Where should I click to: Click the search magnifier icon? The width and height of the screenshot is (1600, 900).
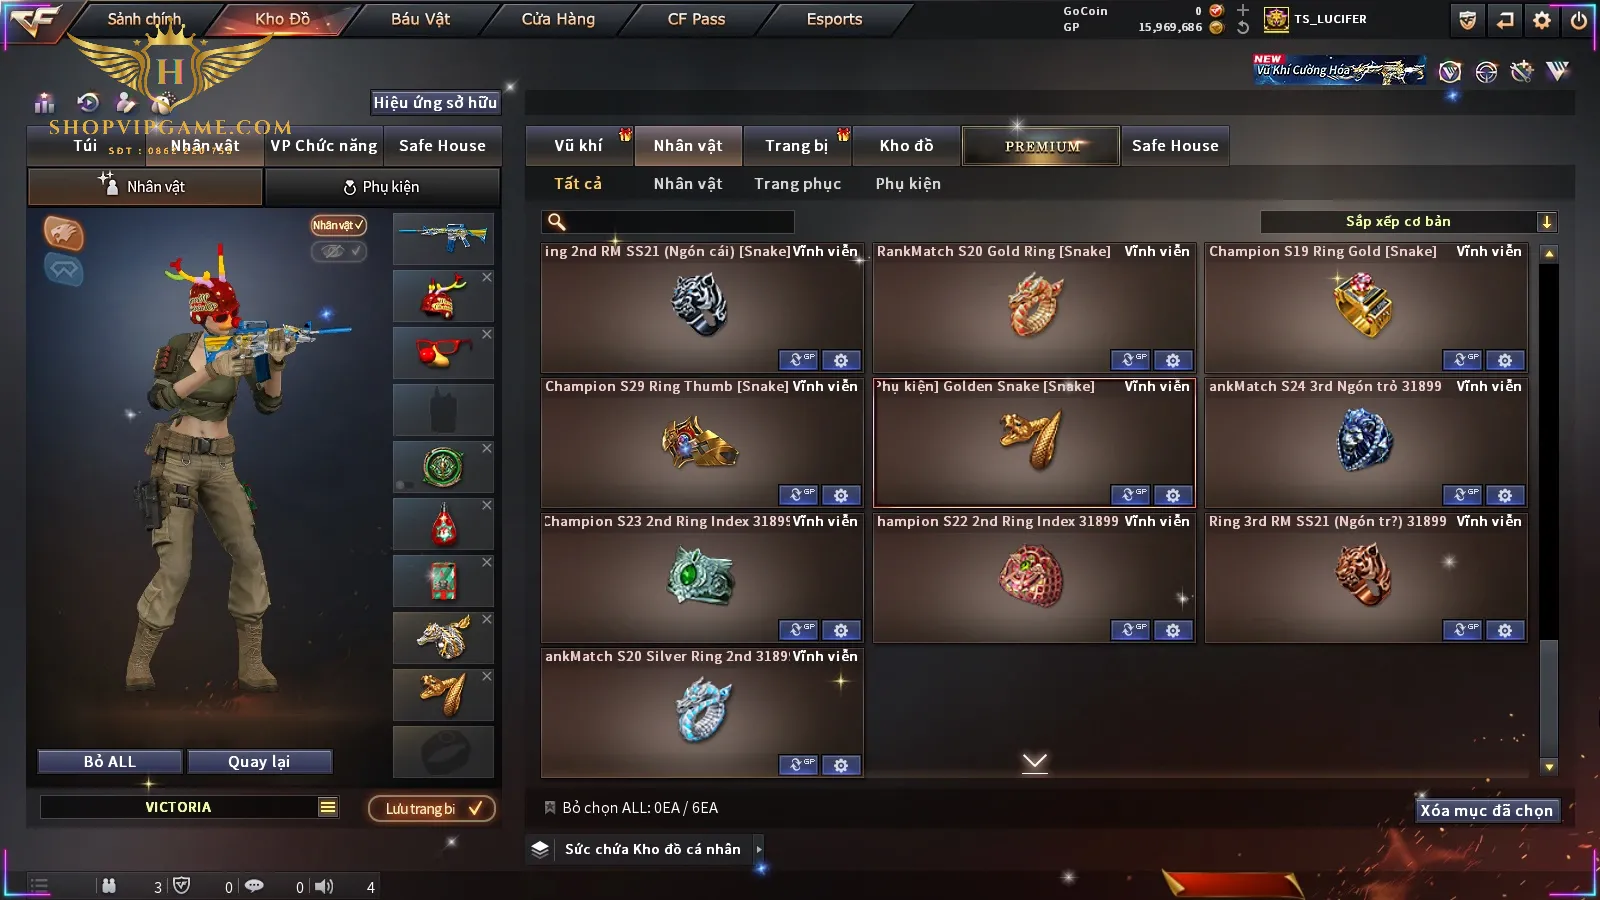557,222
